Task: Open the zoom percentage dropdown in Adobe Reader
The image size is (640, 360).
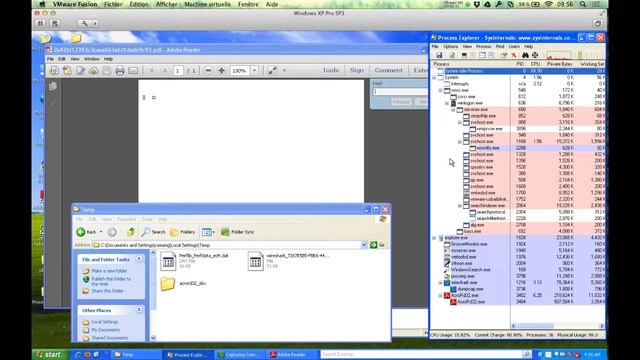Action: pos(254,71)
